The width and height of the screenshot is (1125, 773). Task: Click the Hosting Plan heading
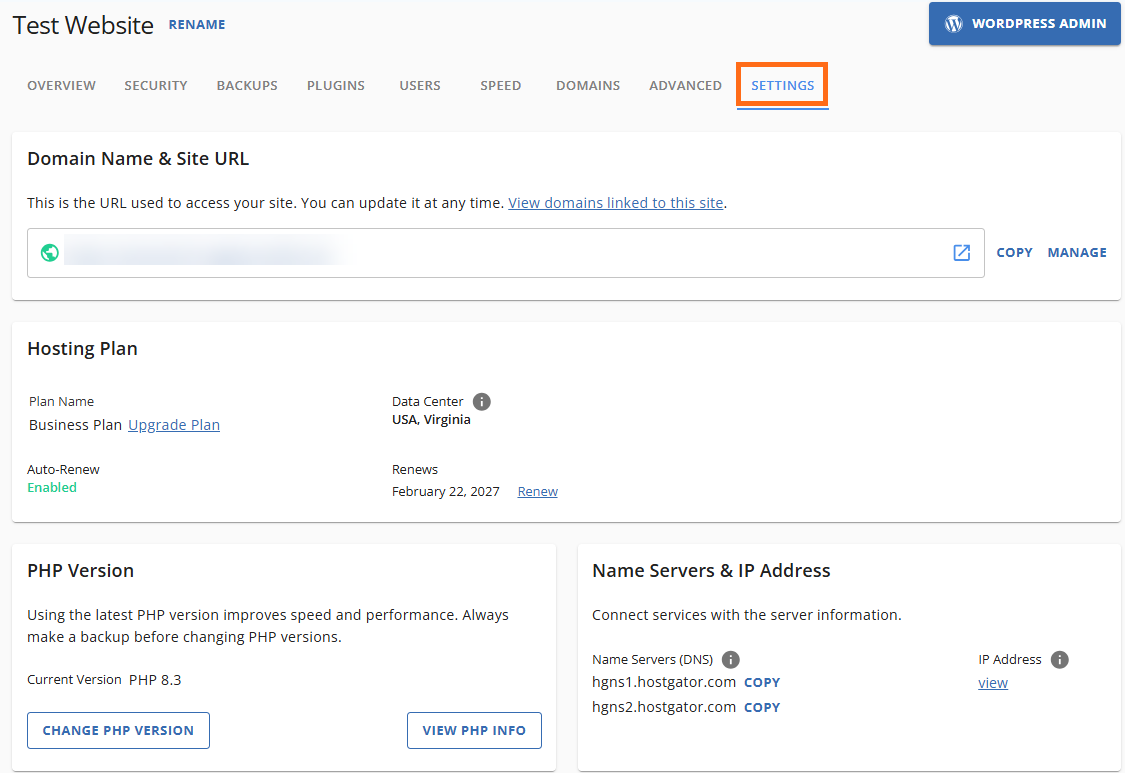[83, 349]
